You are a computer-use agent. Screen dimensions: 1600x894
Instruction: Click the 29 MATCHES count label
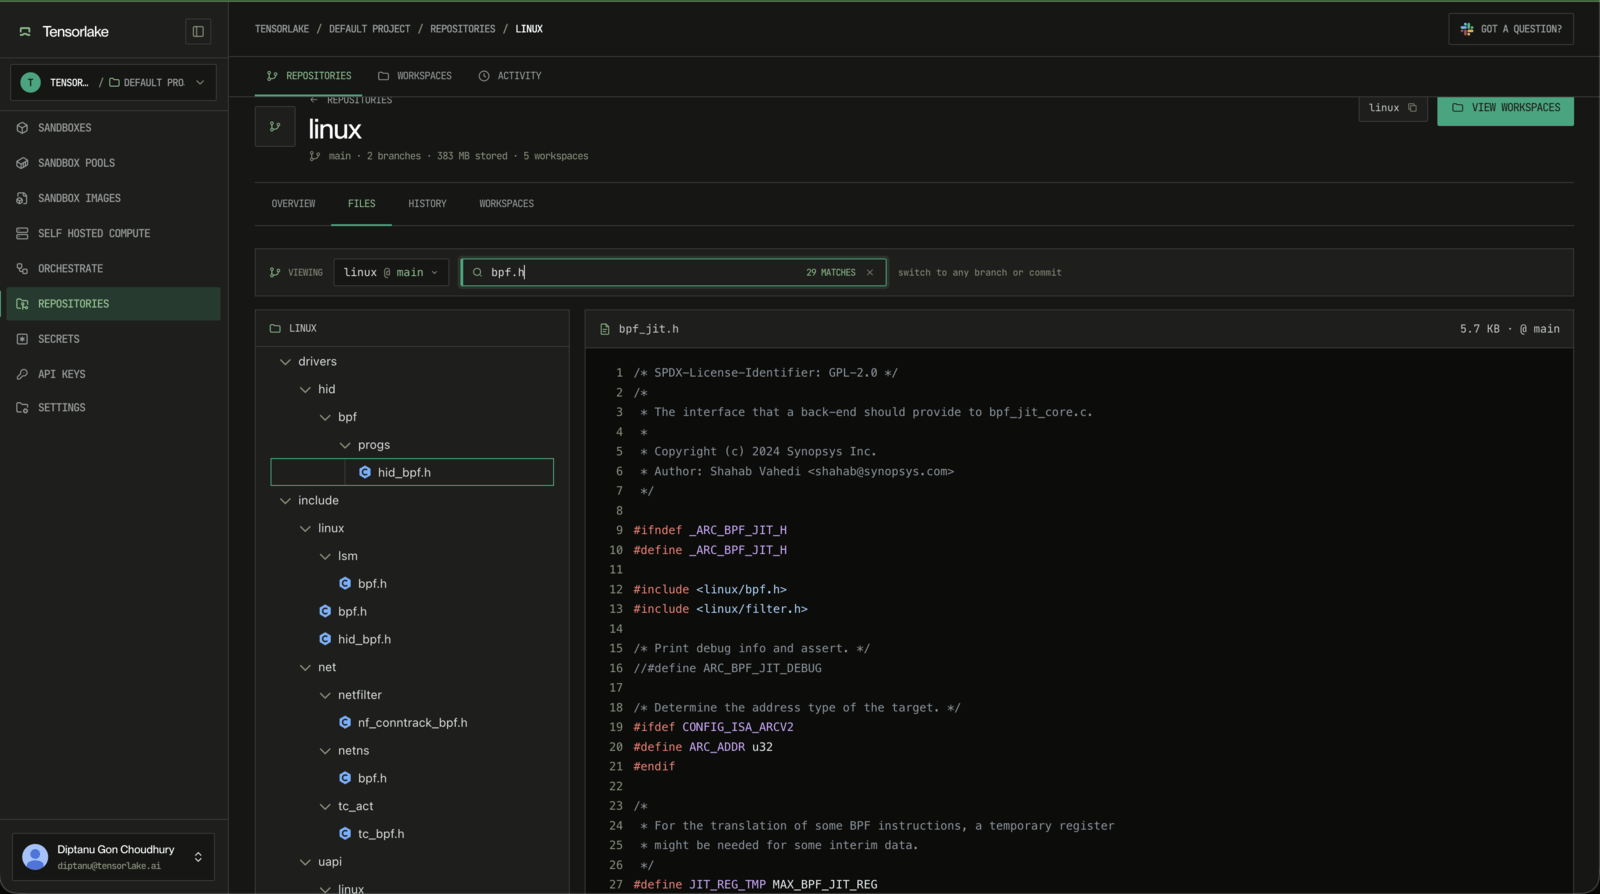point(831,272)
